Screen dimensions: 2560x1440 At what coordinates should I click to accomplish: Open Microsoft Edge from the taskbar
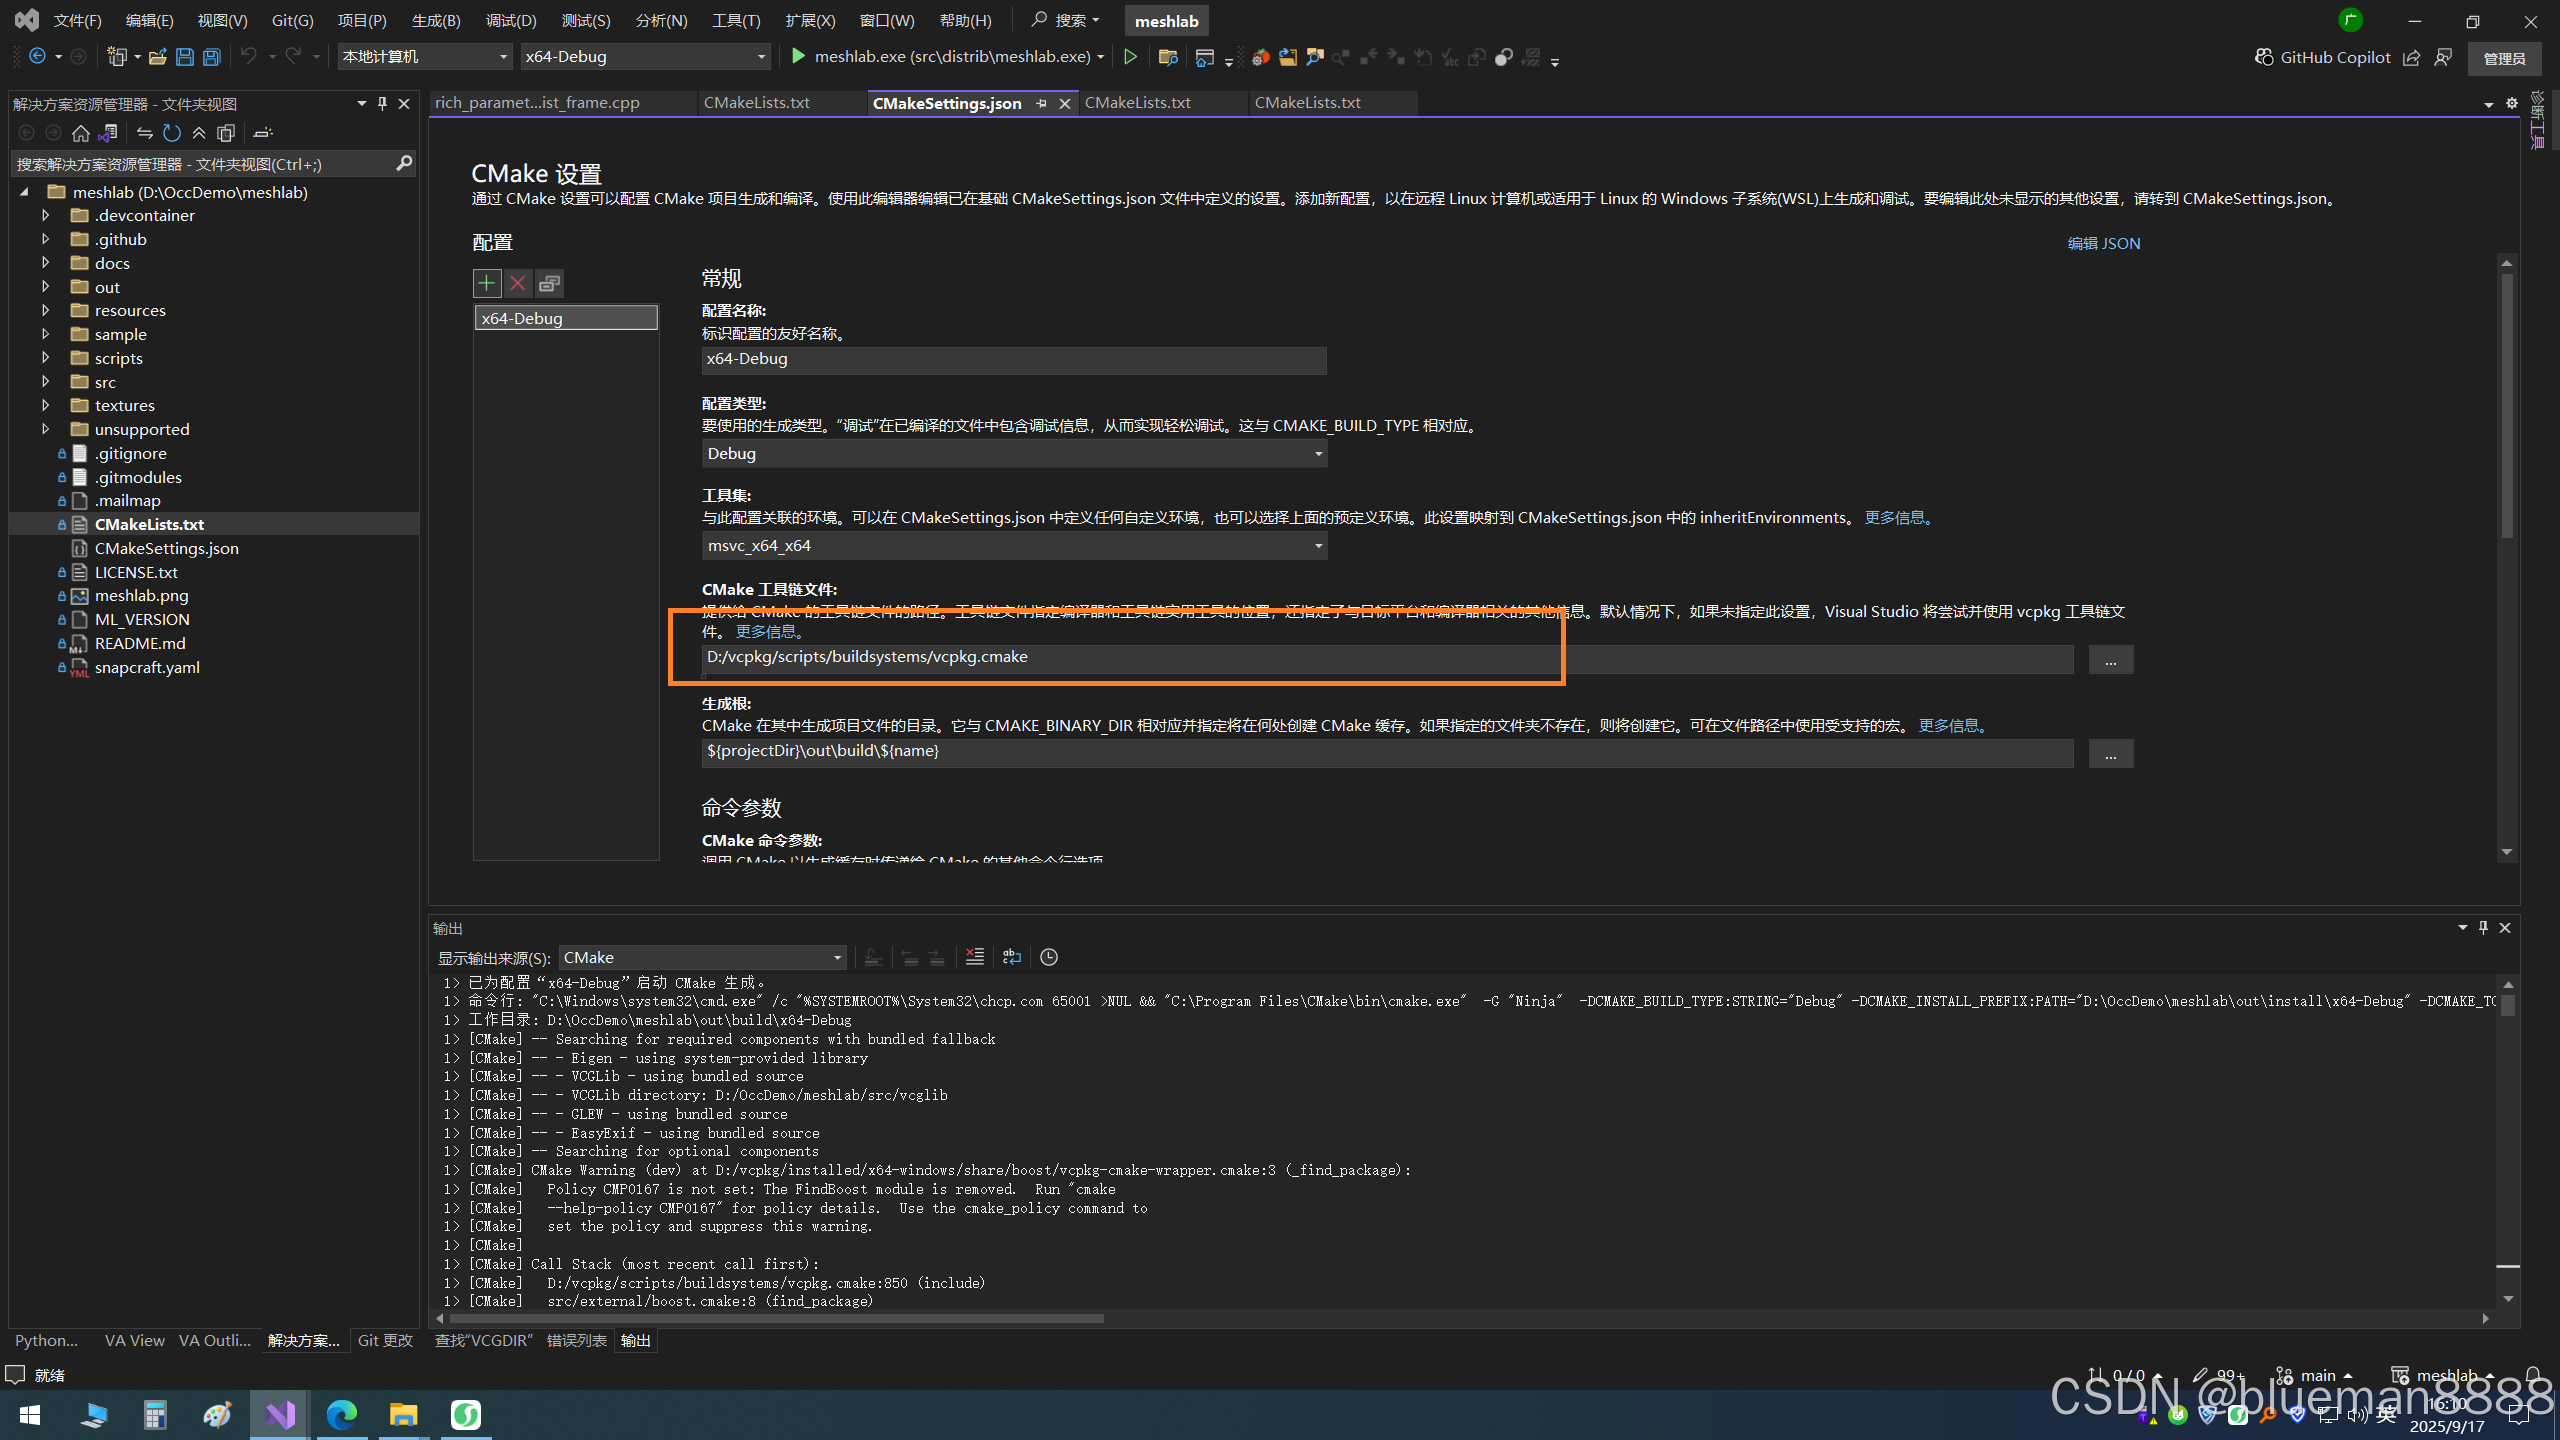tap(342, 1414)
